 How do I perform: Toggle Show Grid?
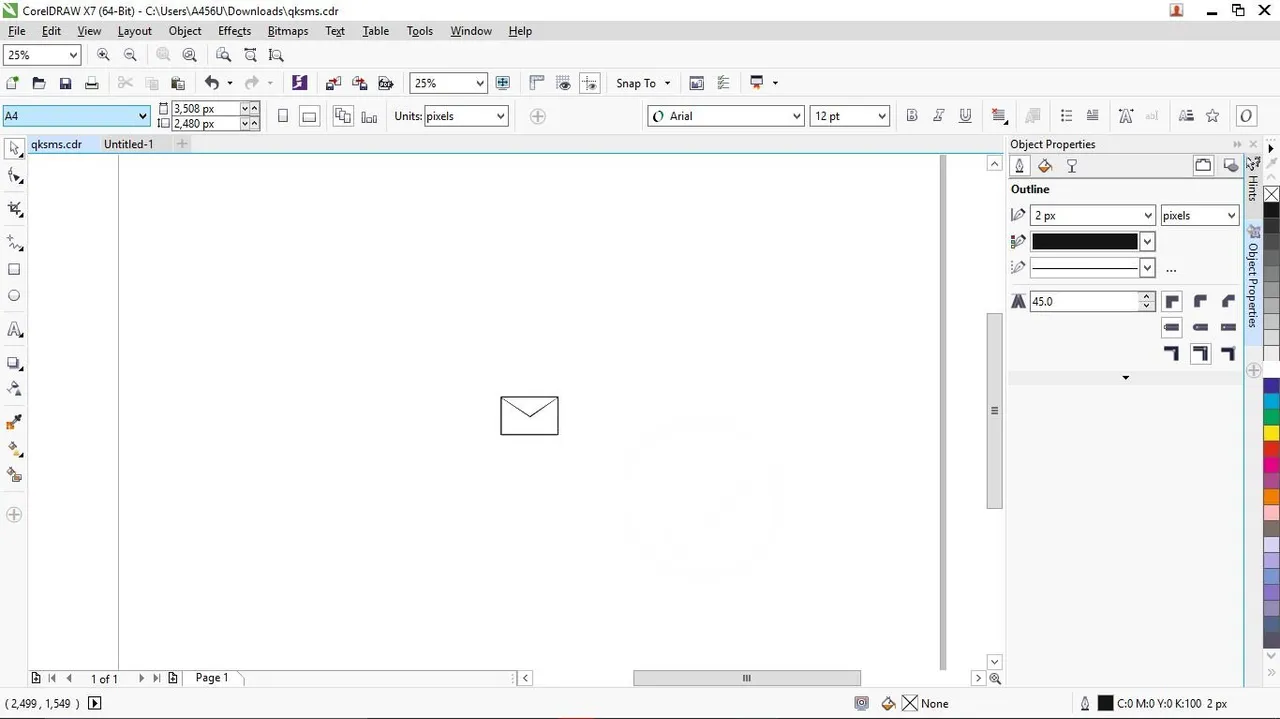coord(564,83)
